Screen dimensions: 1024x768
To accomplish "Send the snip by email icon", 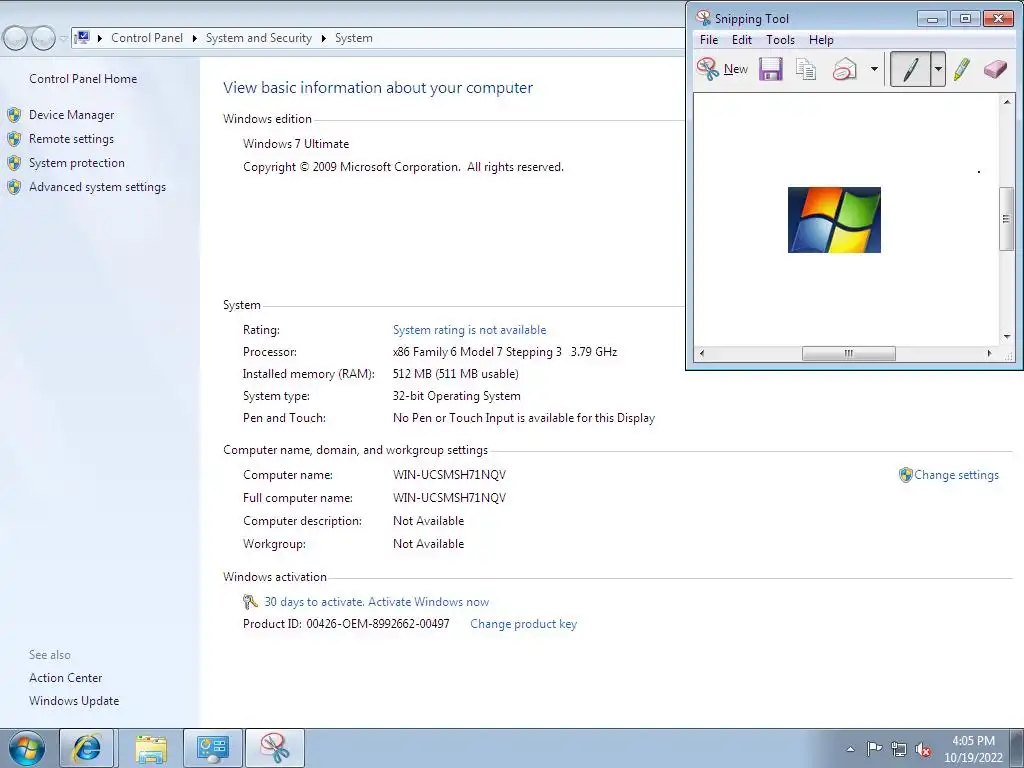I will (x=844, y=69).
